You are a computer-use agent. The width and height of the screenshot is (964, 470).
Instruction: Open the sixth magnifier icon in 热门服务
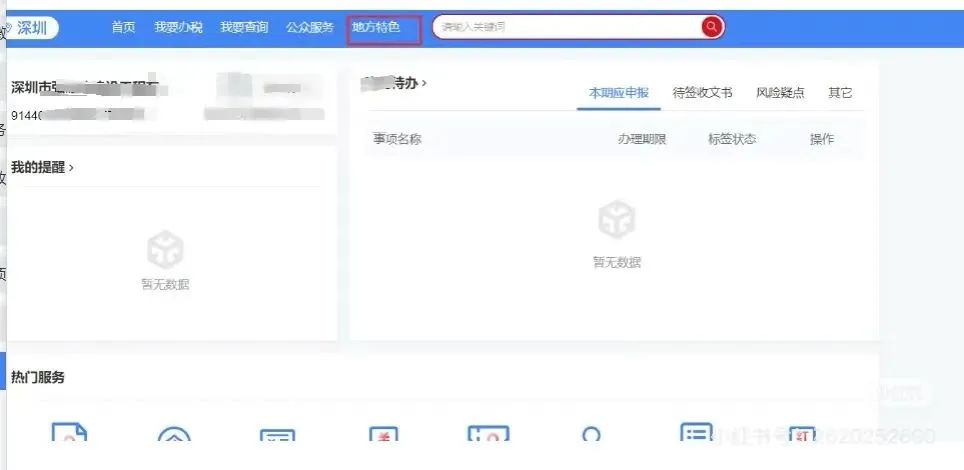tap(592, 438)
